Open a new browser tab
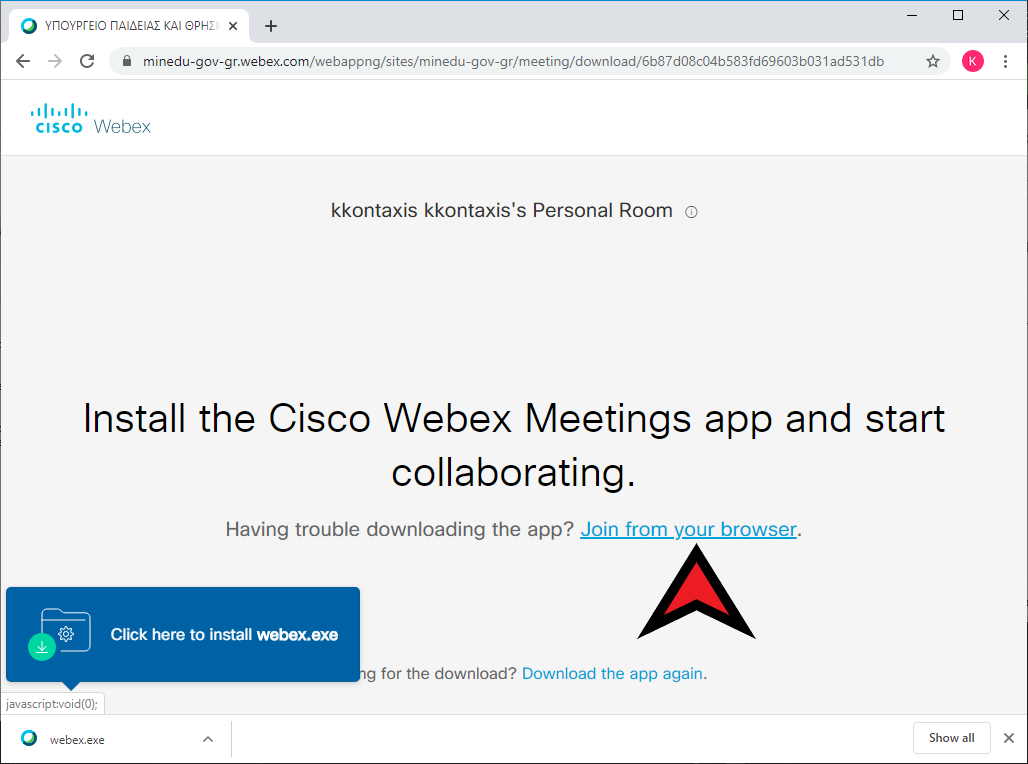Viewport: 1028px width, 764px height. (x=271, y=26)
